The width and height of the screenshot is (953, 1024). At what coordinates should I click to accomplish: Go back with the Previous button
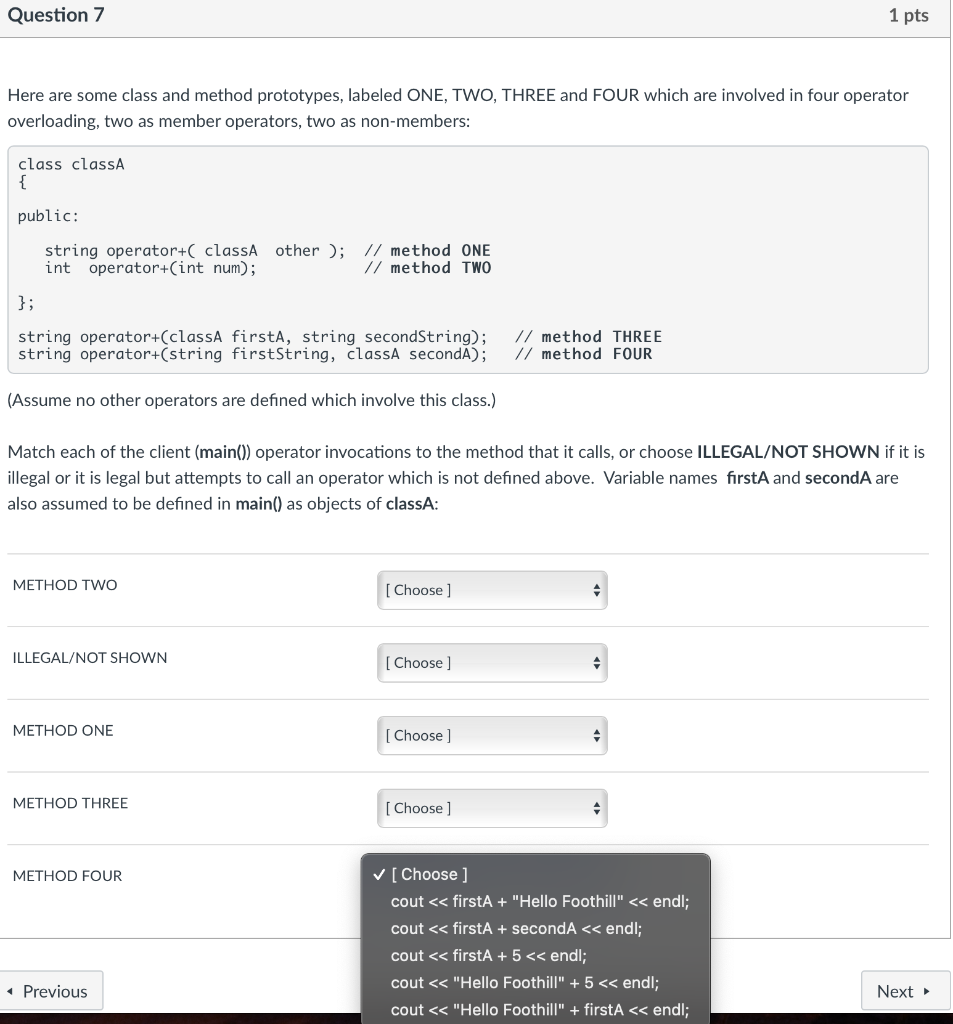click(51, 991)
